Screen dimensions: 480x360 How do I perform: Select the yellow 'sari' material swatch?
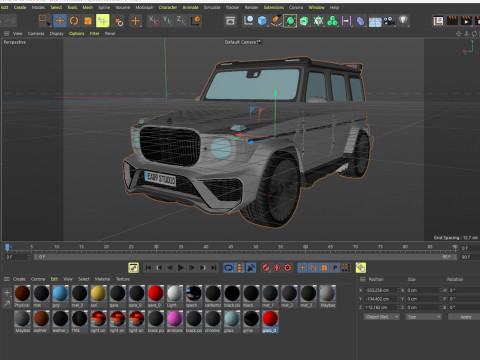coord(99,296)
